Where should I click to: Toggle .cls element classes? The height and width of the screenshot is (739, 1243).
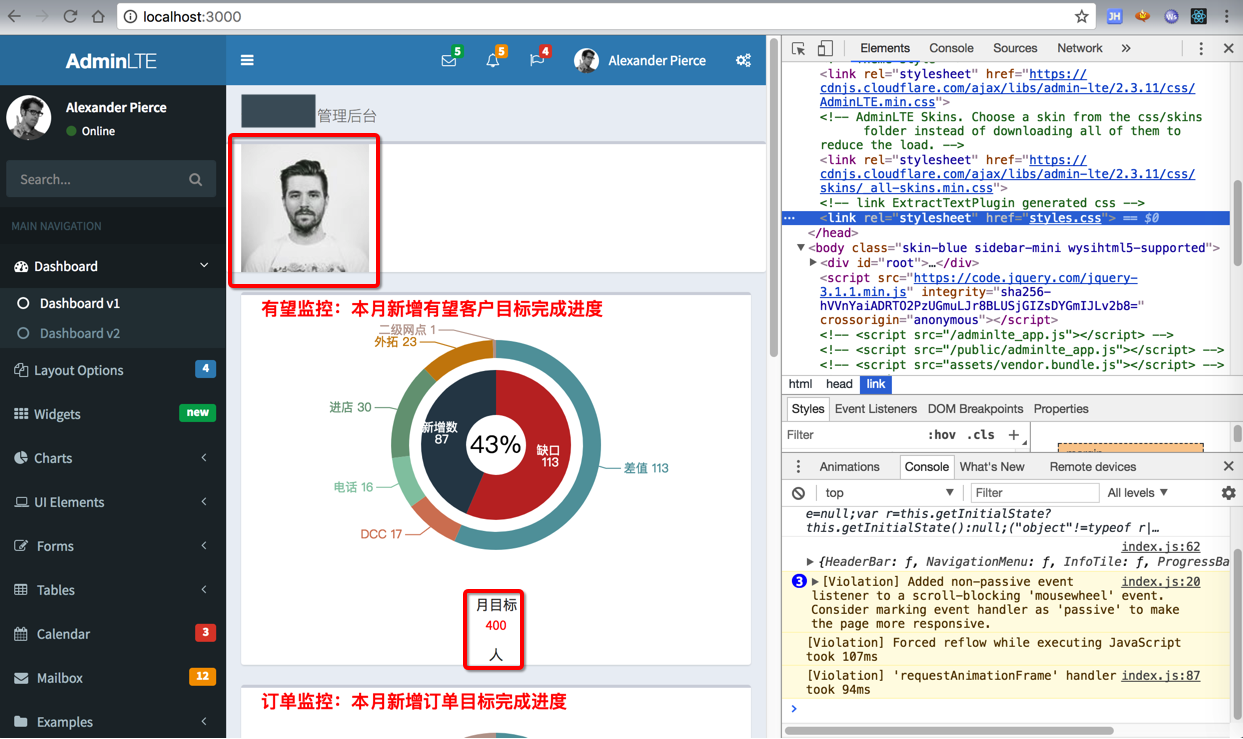pos(981,435)
